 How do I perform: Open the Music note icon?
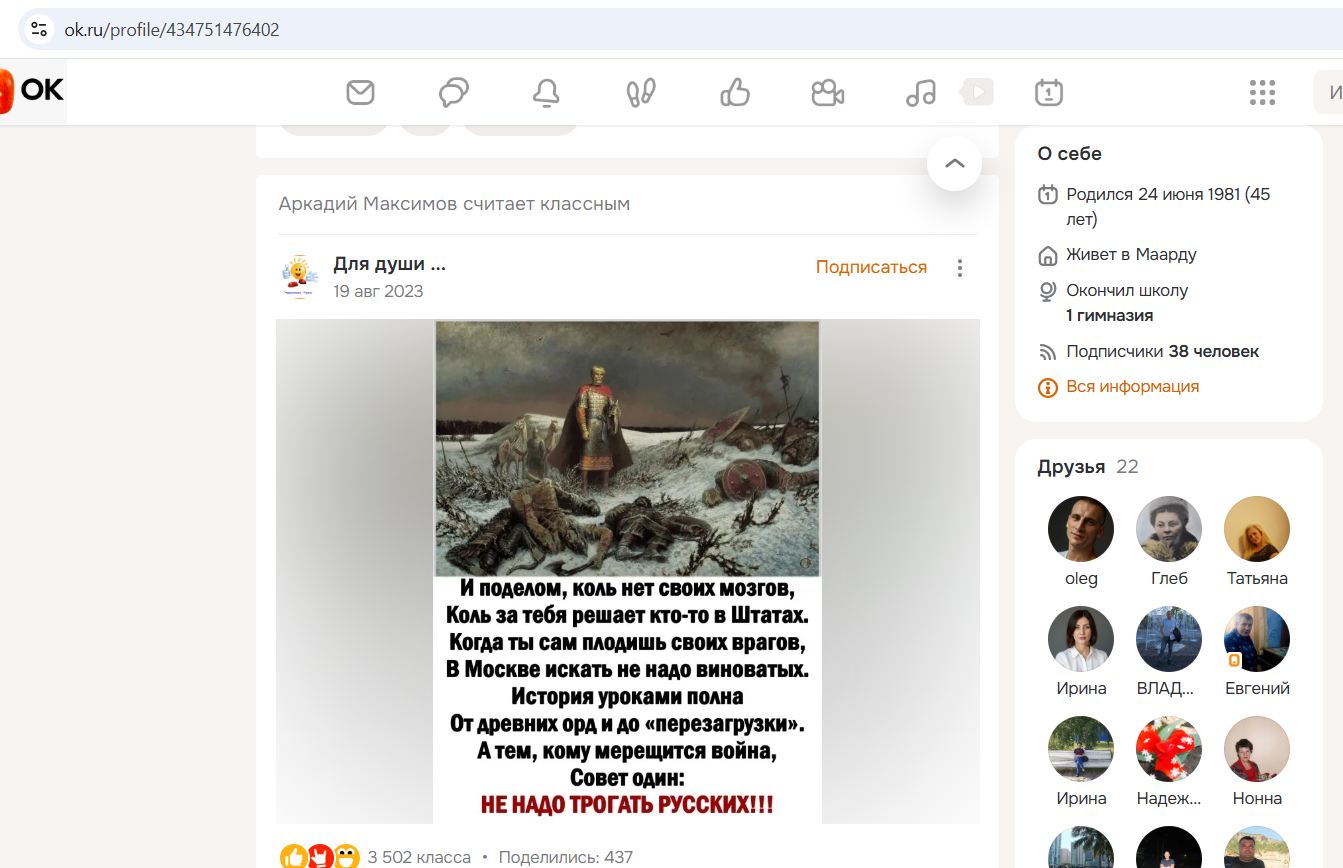pyautogui.click(x=920, y=93)
